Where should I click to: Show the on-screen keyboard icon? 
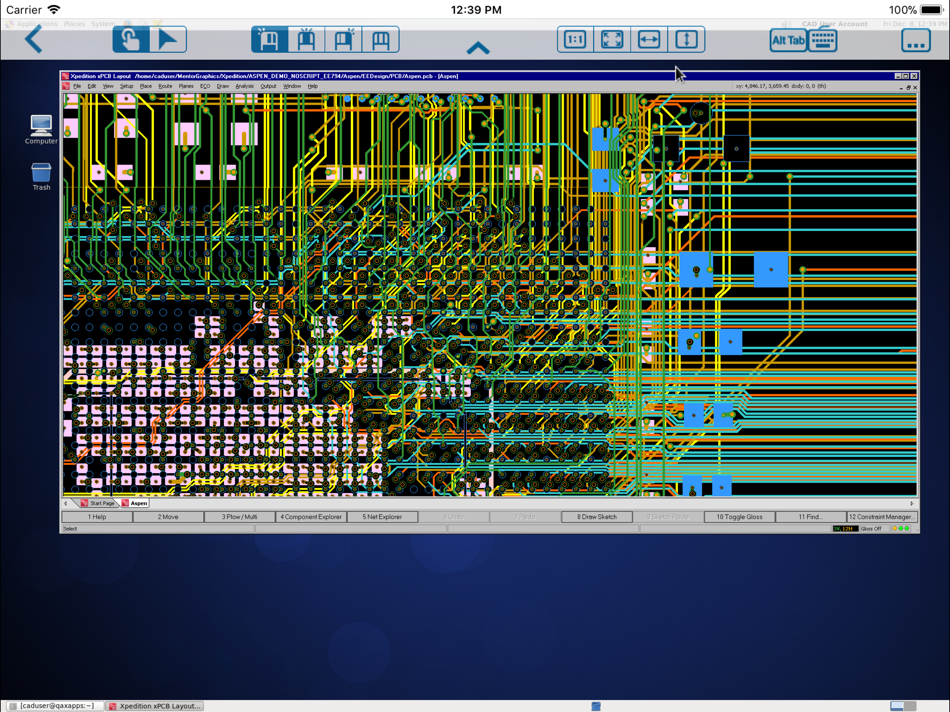pos(823,41)
